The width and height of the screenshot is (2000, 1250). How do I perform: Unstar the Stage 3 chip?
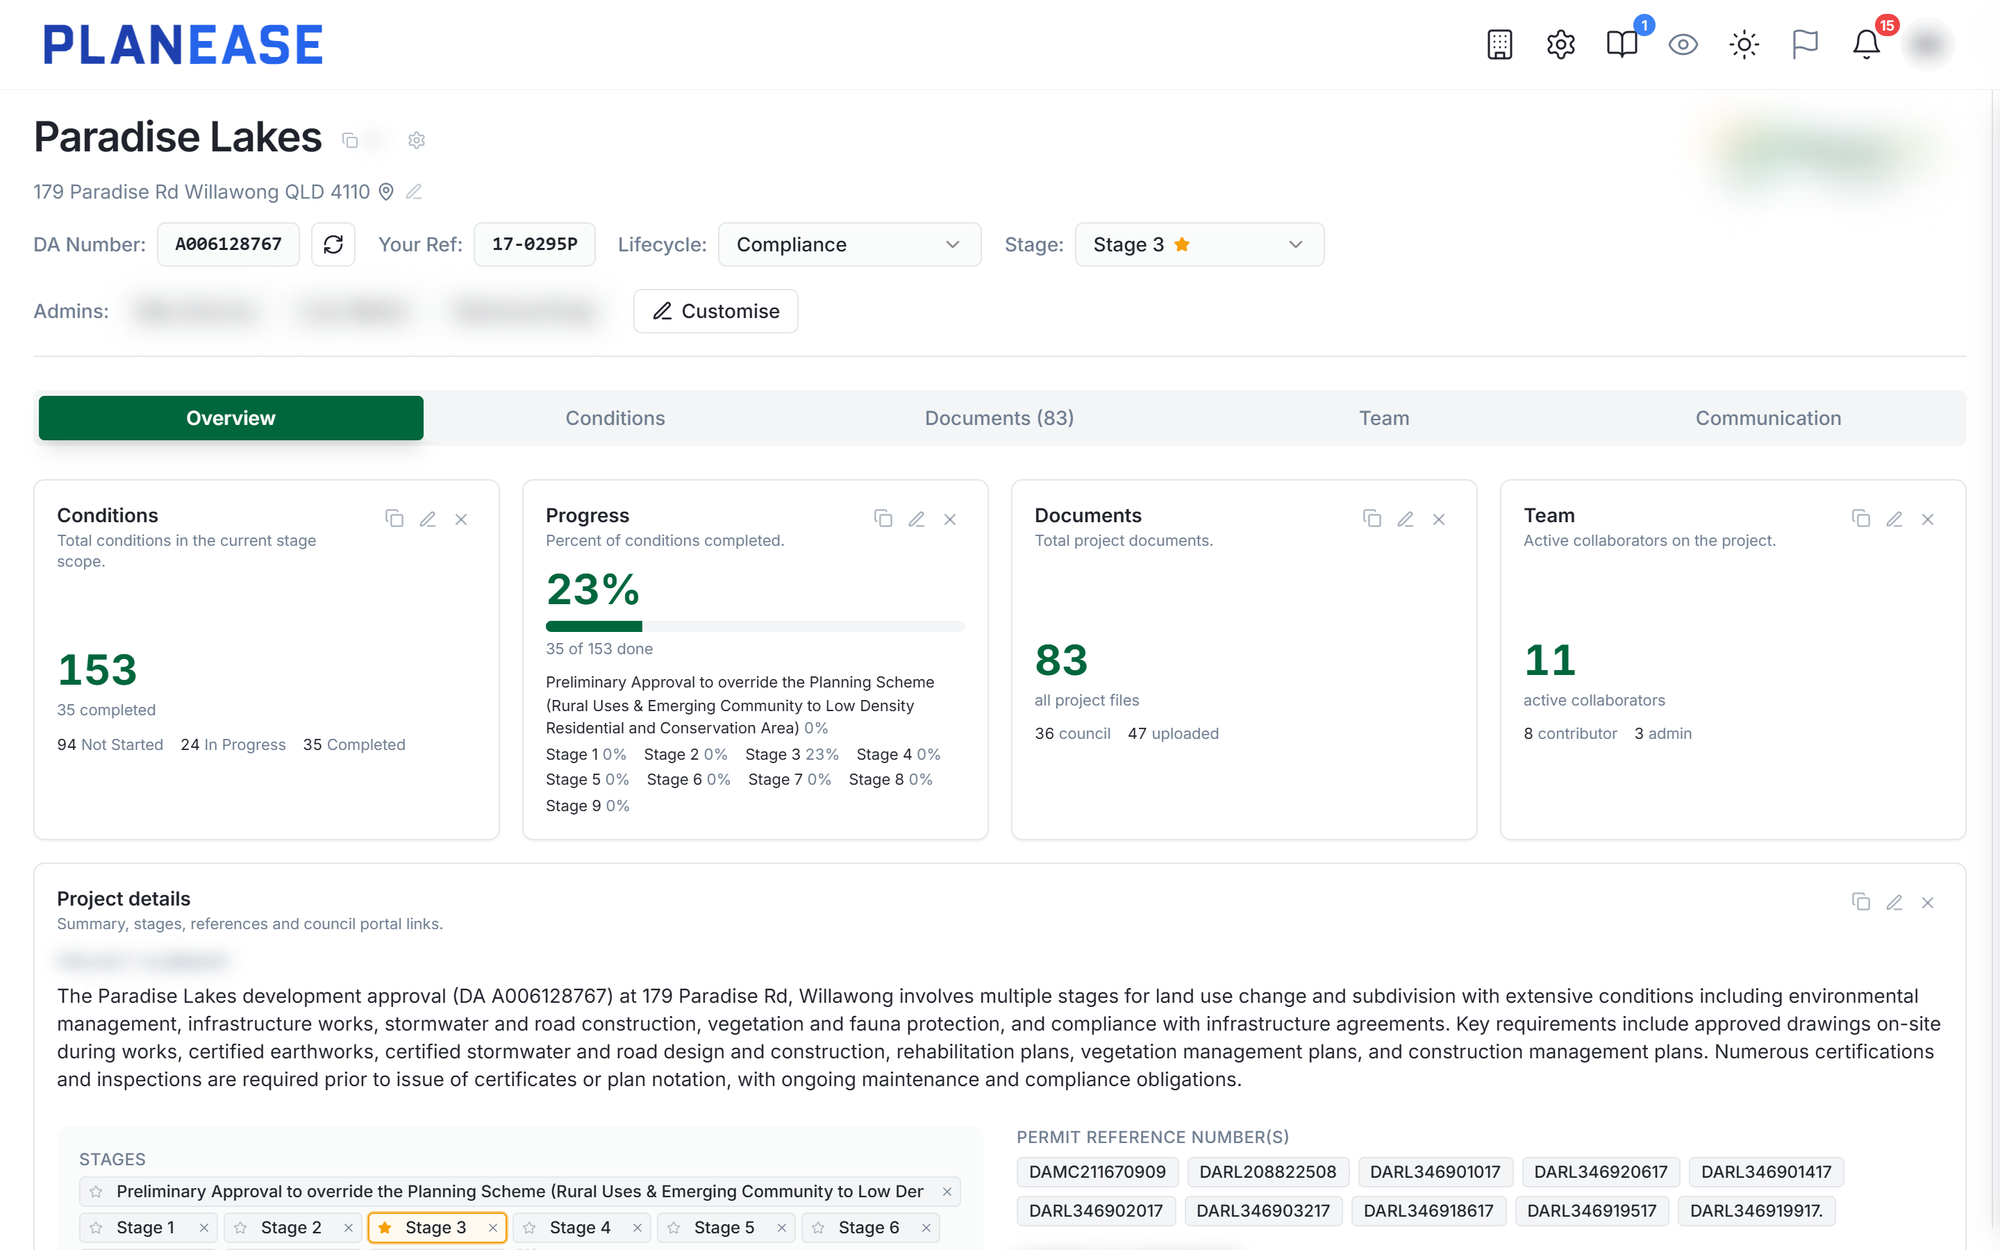click(x=385, y=1227)
